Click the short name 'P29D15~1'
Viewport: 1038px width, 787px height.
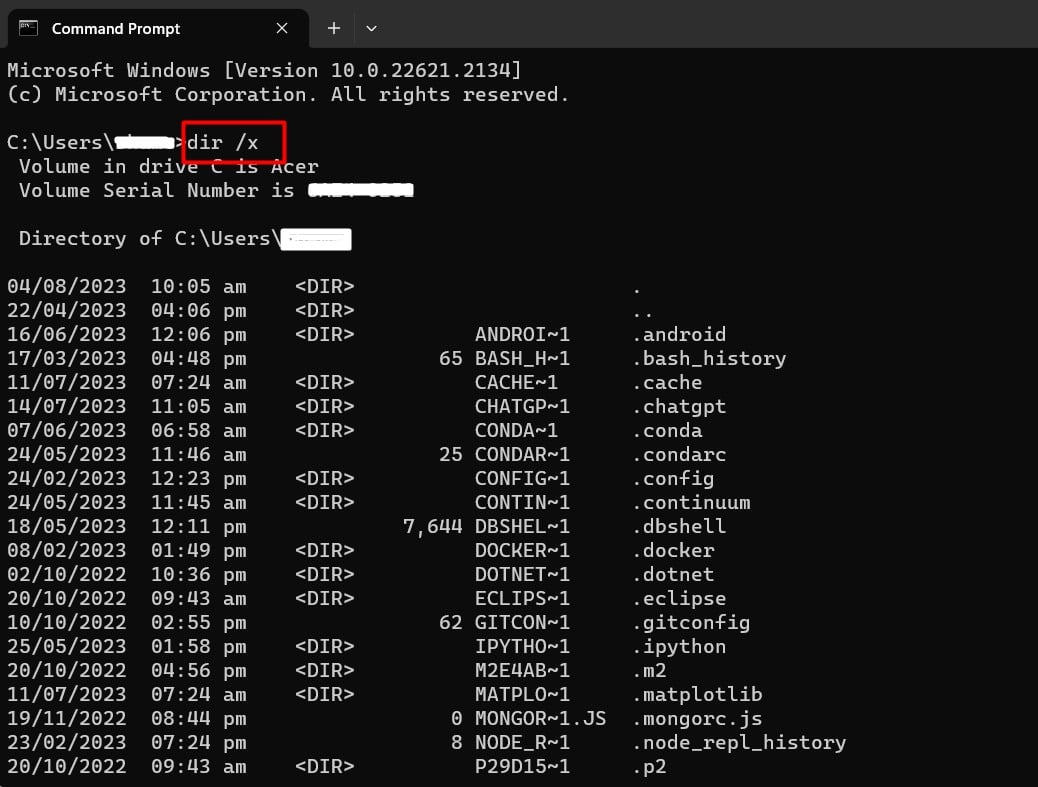[x=522, y=766]
